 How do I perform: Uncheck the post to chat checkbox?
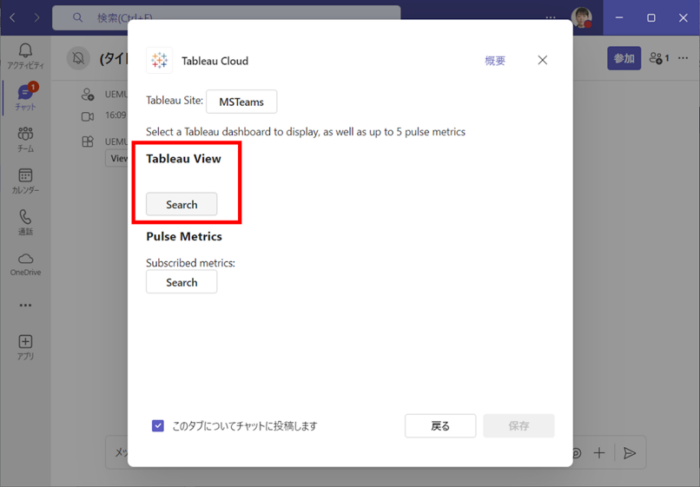[x=158, y=426]
